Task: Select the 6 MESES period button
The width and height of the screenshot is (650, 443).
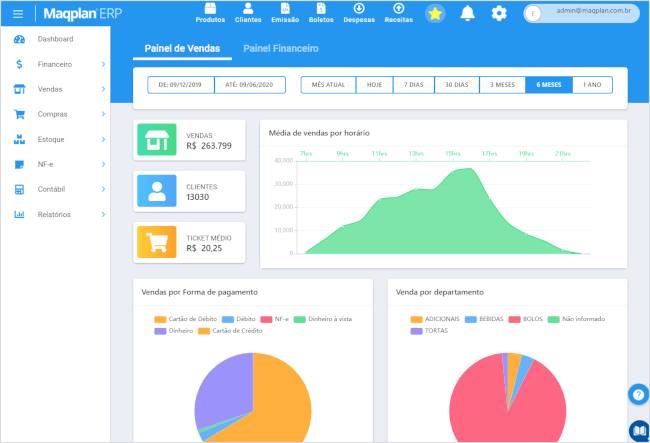Action: pos(549,85)
